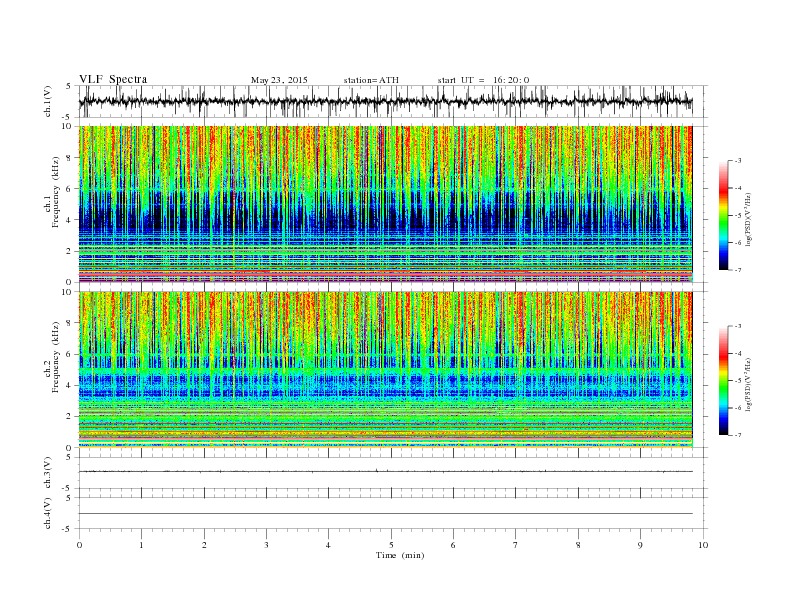The width and height of the screenshot is (792, 612).
Task: Click the '4' kHz tick on ch.2 spectrogram axis
Action: [70, 385]
